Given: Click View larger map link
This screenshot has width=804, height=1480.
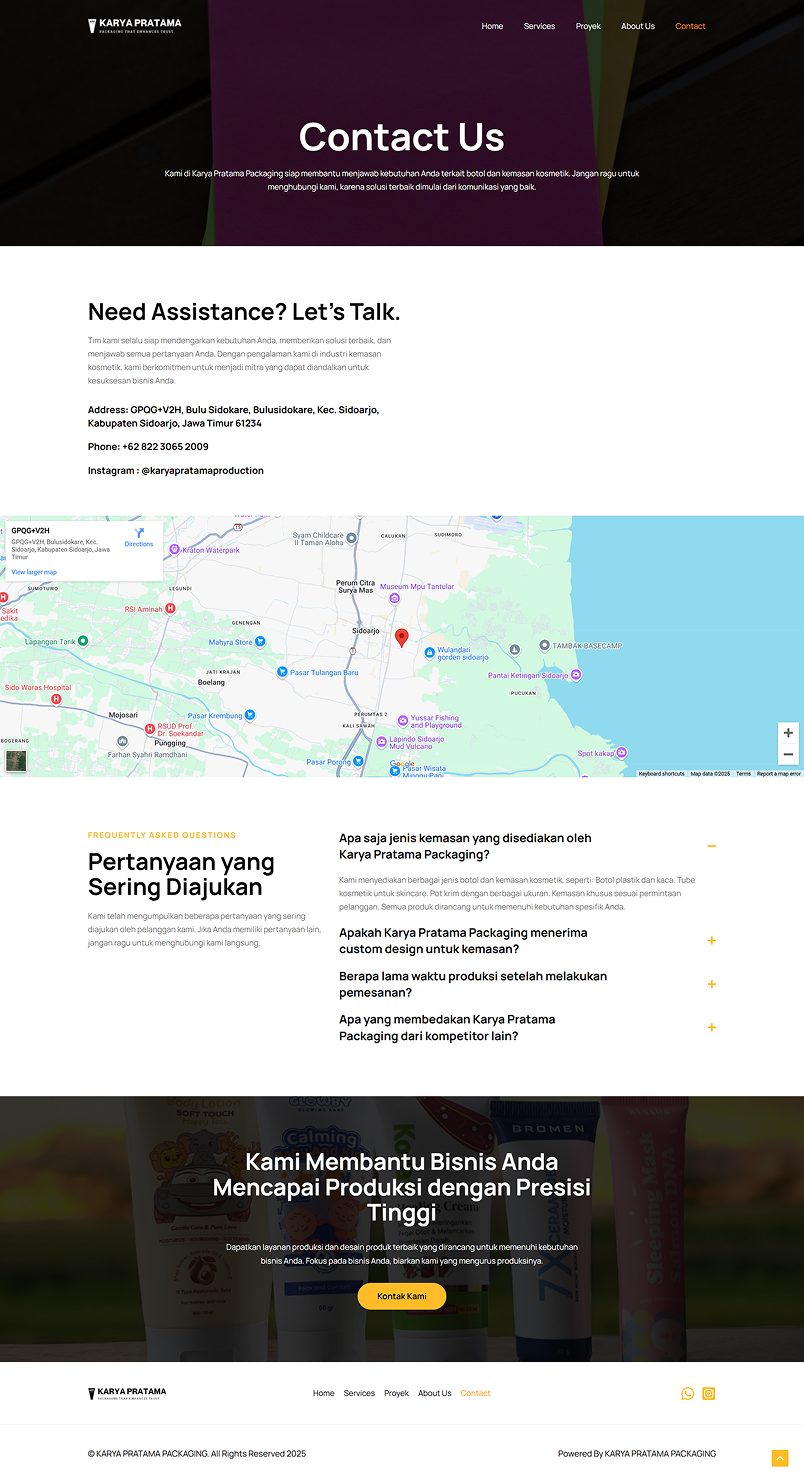Looking at the screenshot, I should pos(34,572).
